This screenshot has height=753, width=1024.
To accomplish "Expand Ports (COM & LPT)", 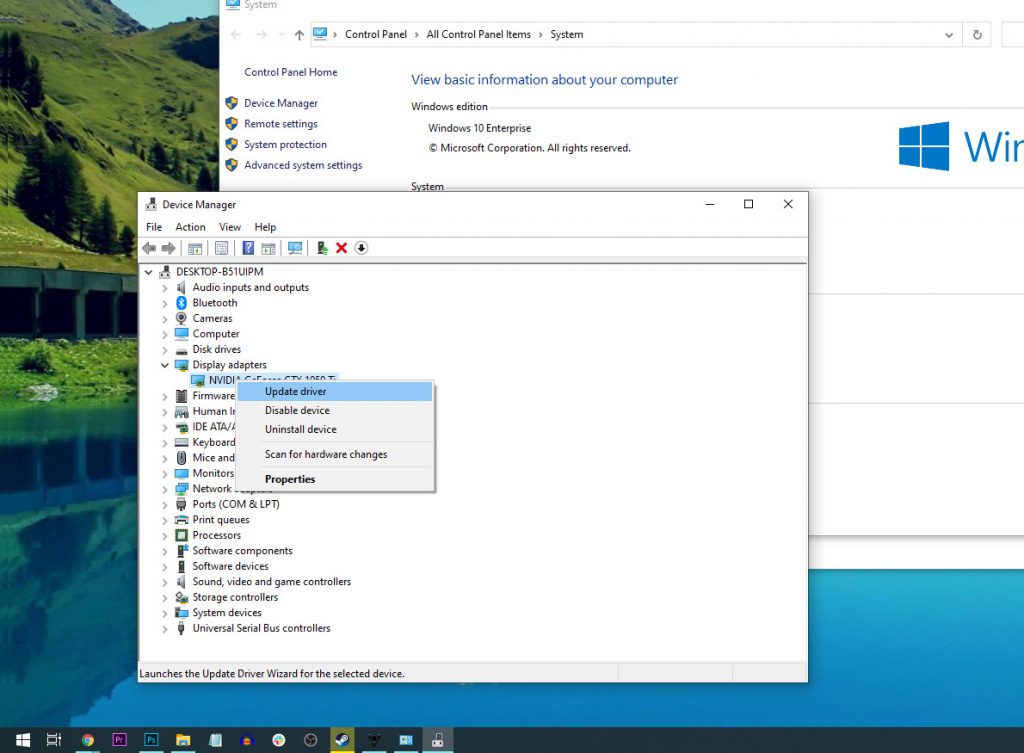I will [x=165, y=504].
